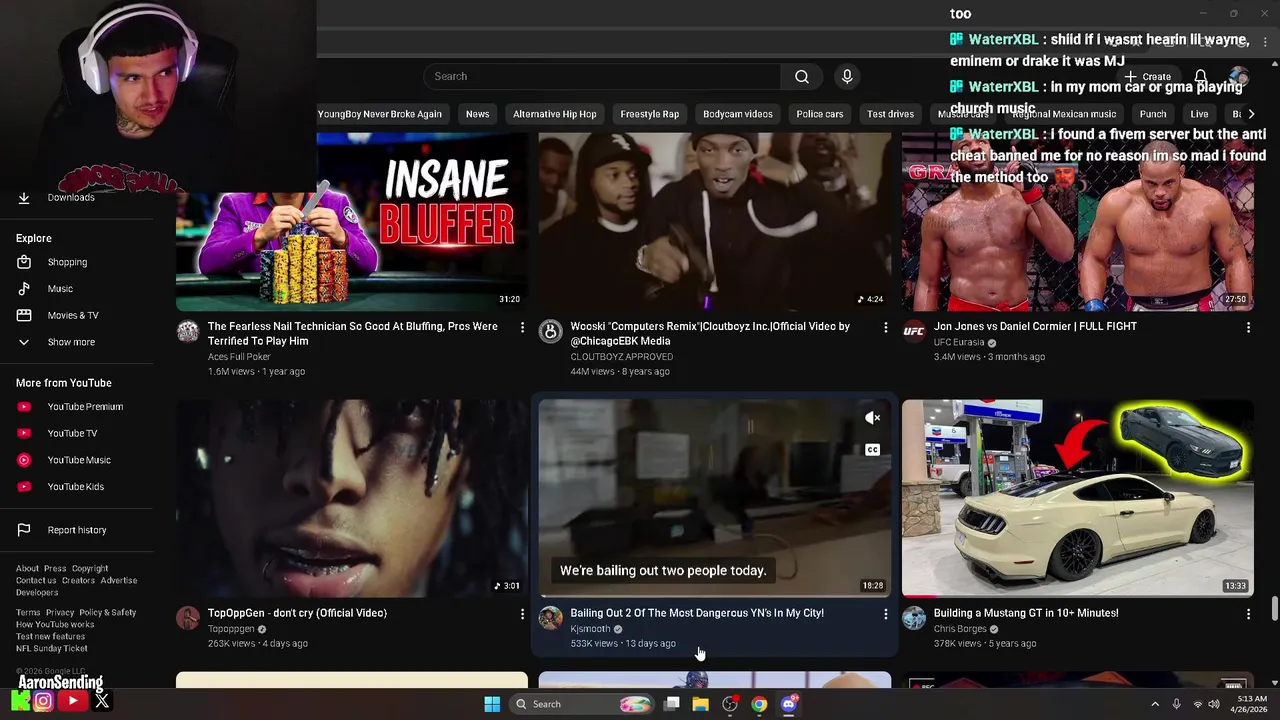
Task: Start voice search with the microphone icon
Action: coord(847,77)
